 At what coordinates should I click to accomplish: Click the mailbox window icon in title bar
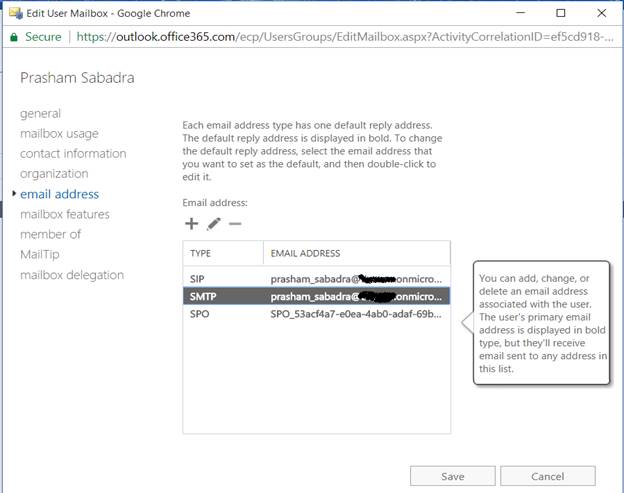[x=16, y=13]
